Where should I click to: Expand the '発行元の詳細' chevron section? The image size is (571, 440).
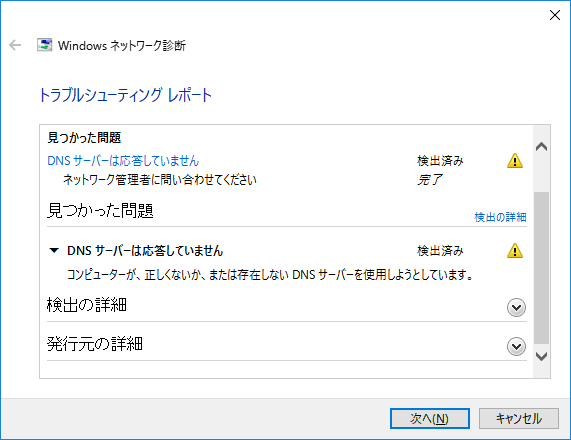tap(516, 346)
